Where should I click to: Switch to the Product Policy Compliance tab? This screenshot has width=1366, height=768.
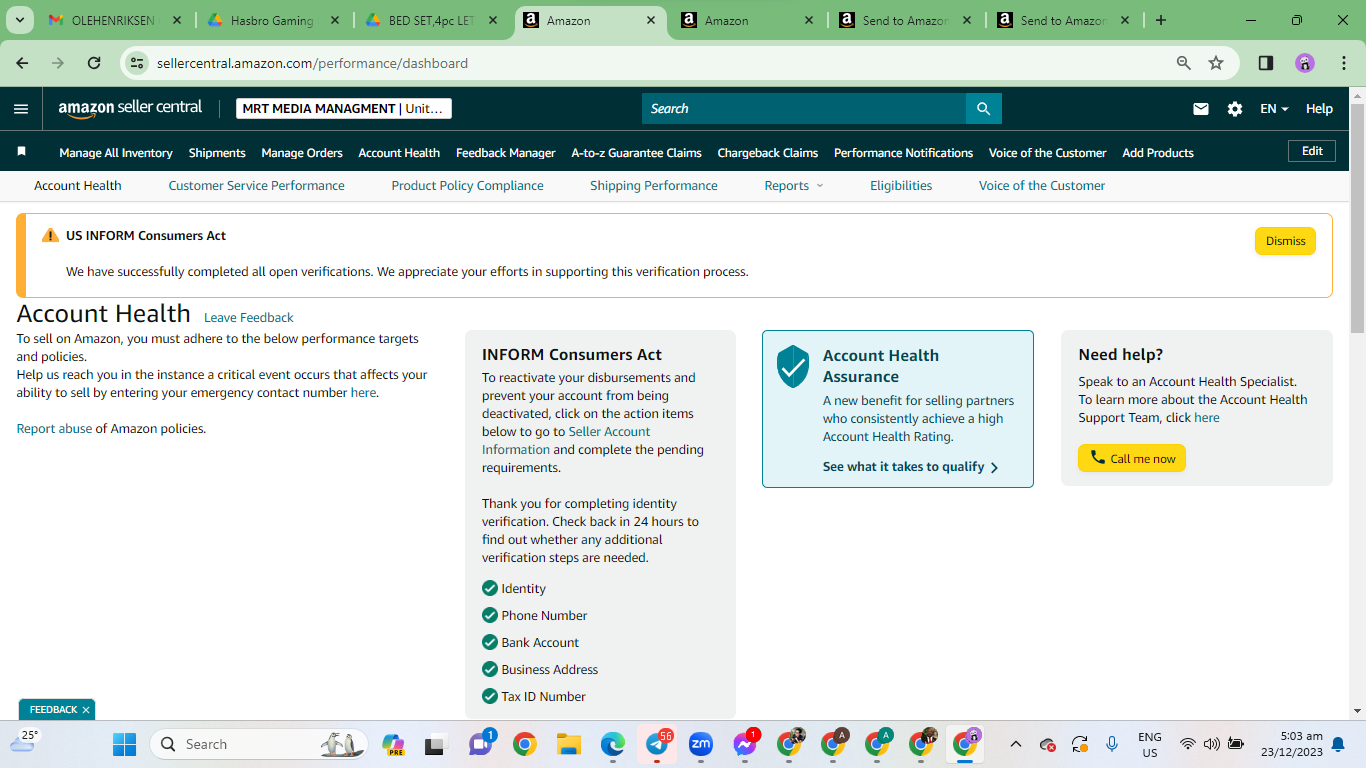[x=468, y=186]
